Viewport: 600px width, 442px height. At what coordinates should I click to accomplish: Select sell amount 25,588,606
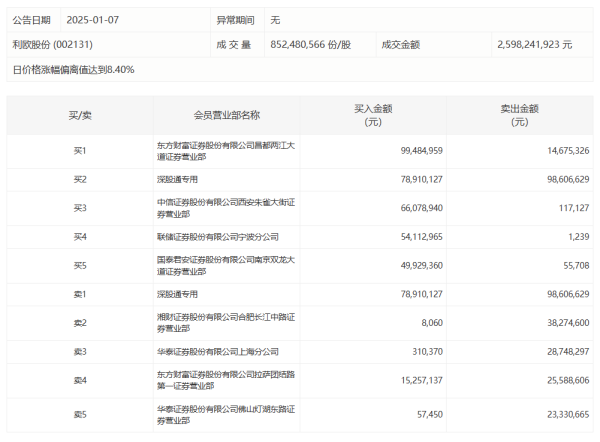click(568, 380)
